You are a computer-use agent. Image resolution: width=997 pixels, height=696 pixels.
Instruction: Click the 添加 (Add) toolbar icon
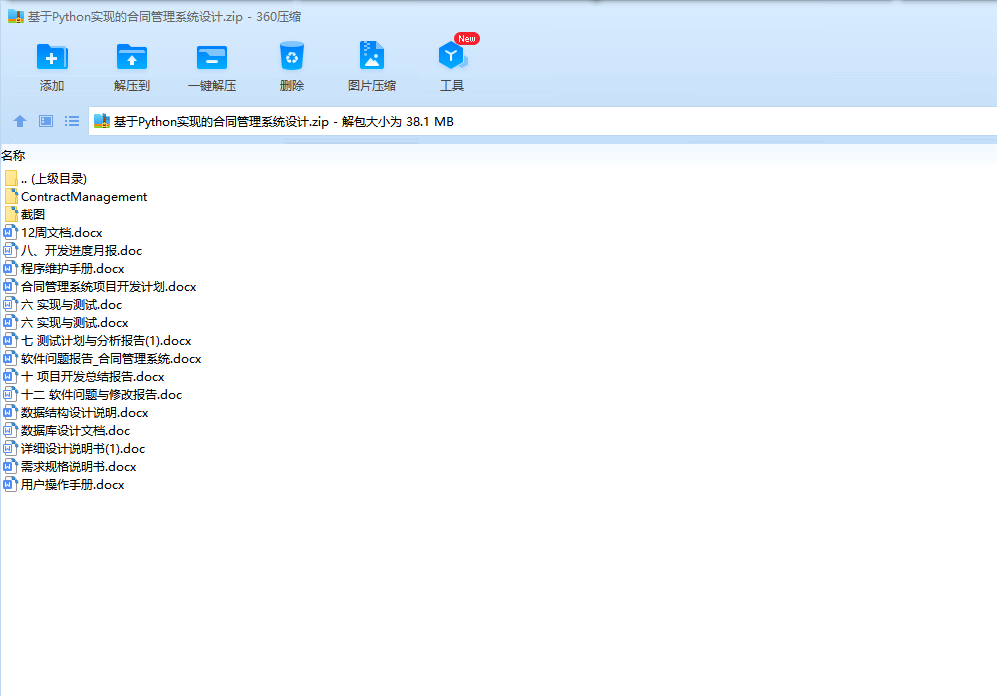52,57
